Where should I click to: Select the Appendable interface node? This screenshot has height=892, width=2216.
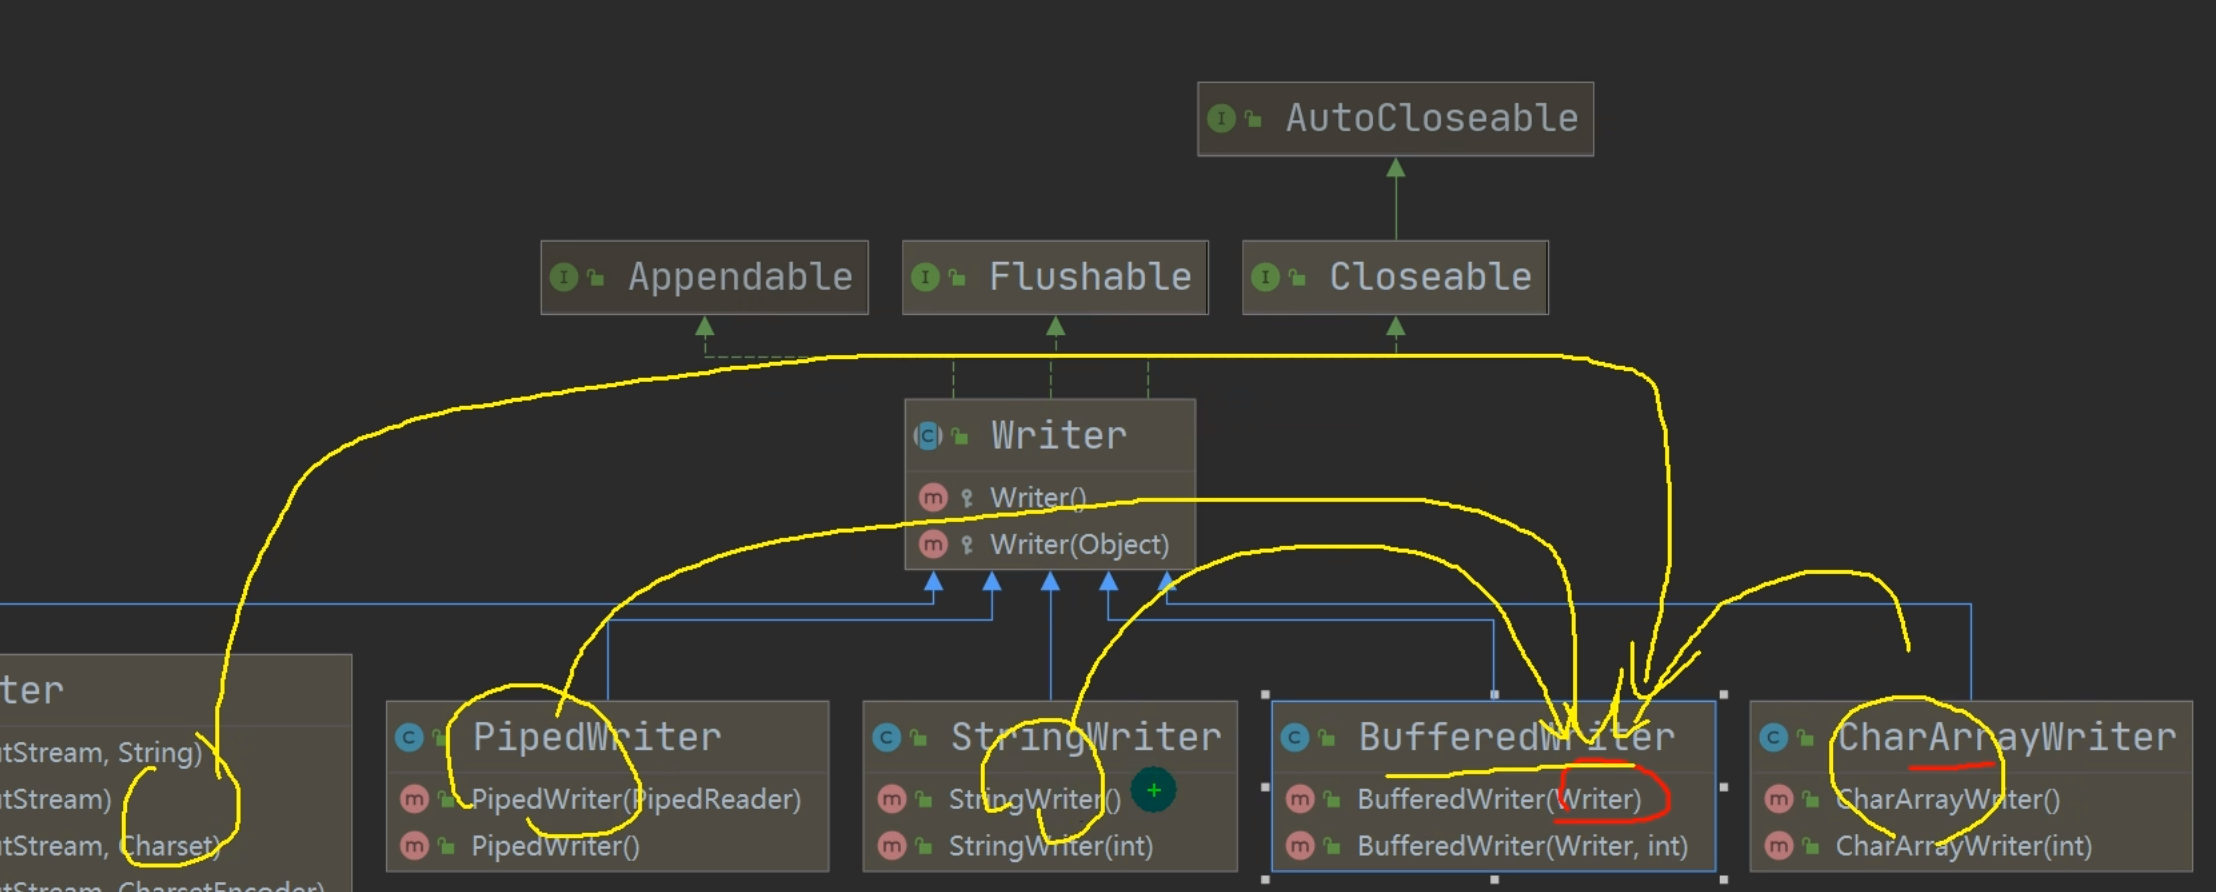704,277
